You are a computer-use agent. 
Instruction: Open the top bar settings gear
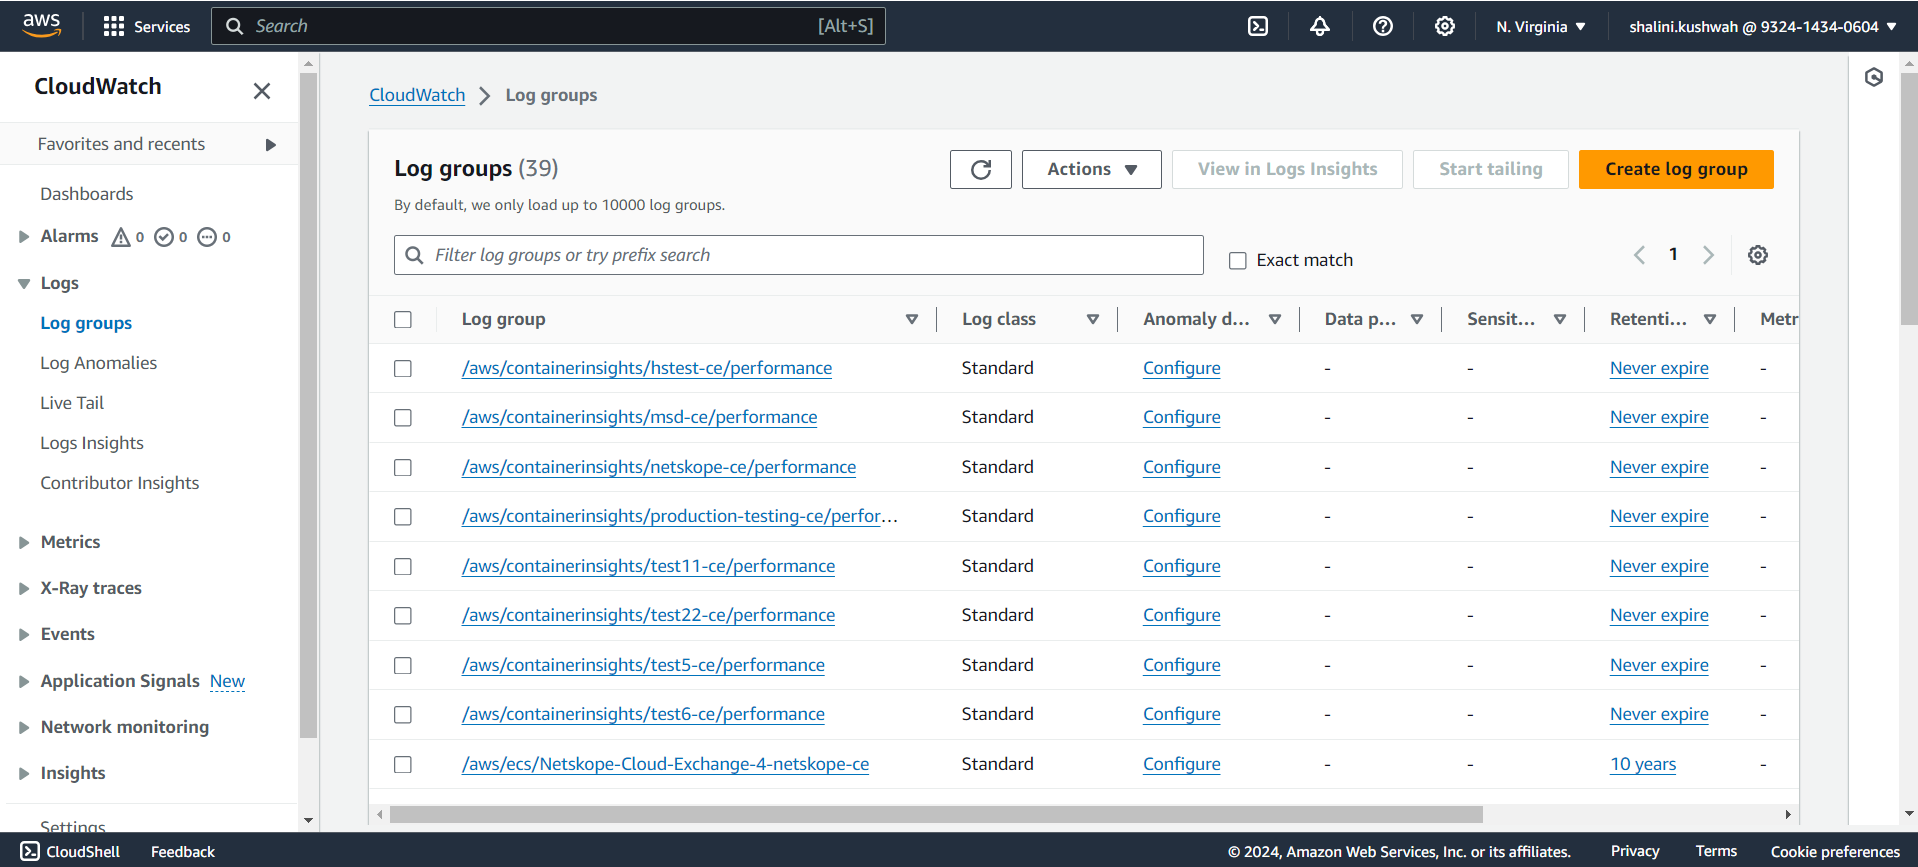1445,26
